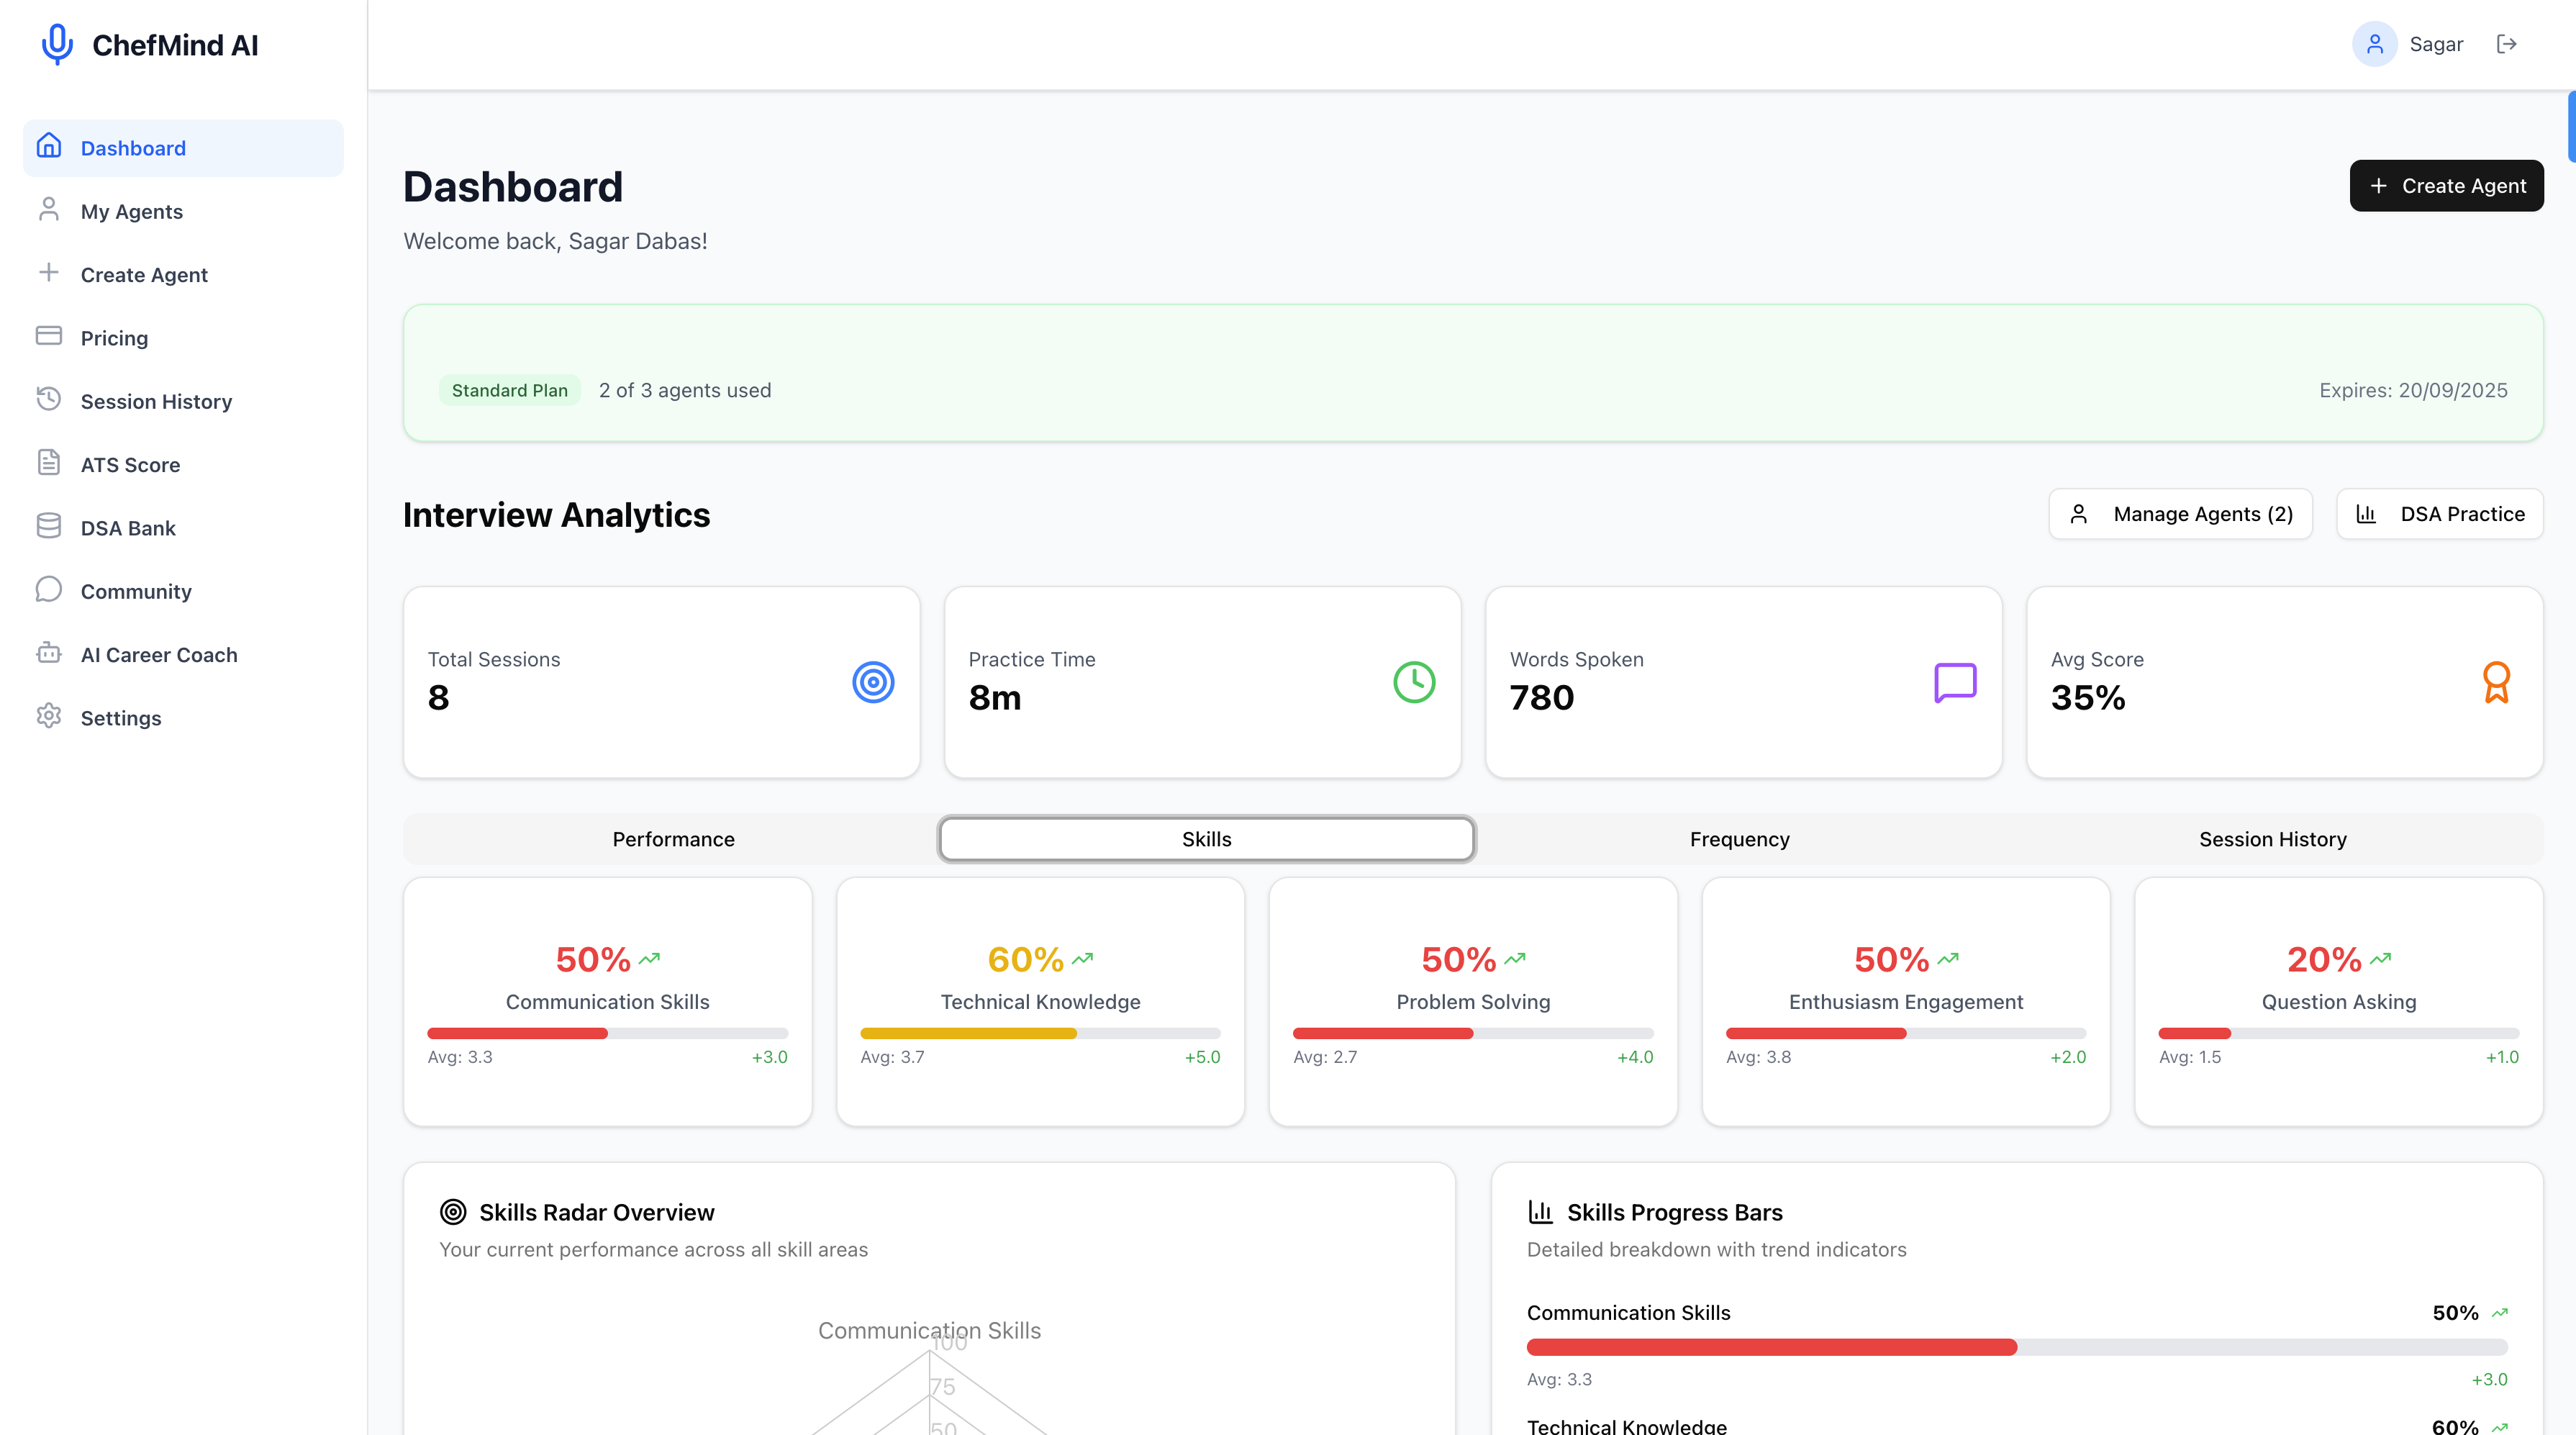
Task: Click the target icon in Total Sessions card
Action: click(873, 682)
